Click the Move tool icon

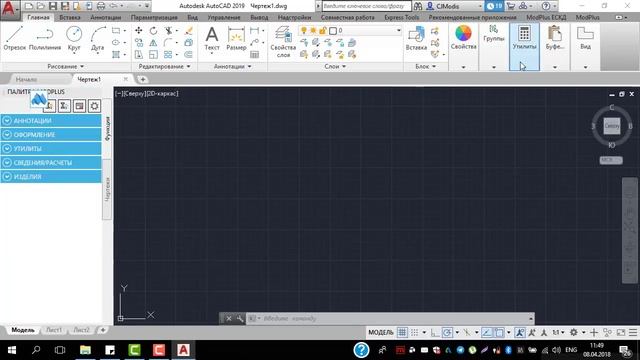click(139, 31)
